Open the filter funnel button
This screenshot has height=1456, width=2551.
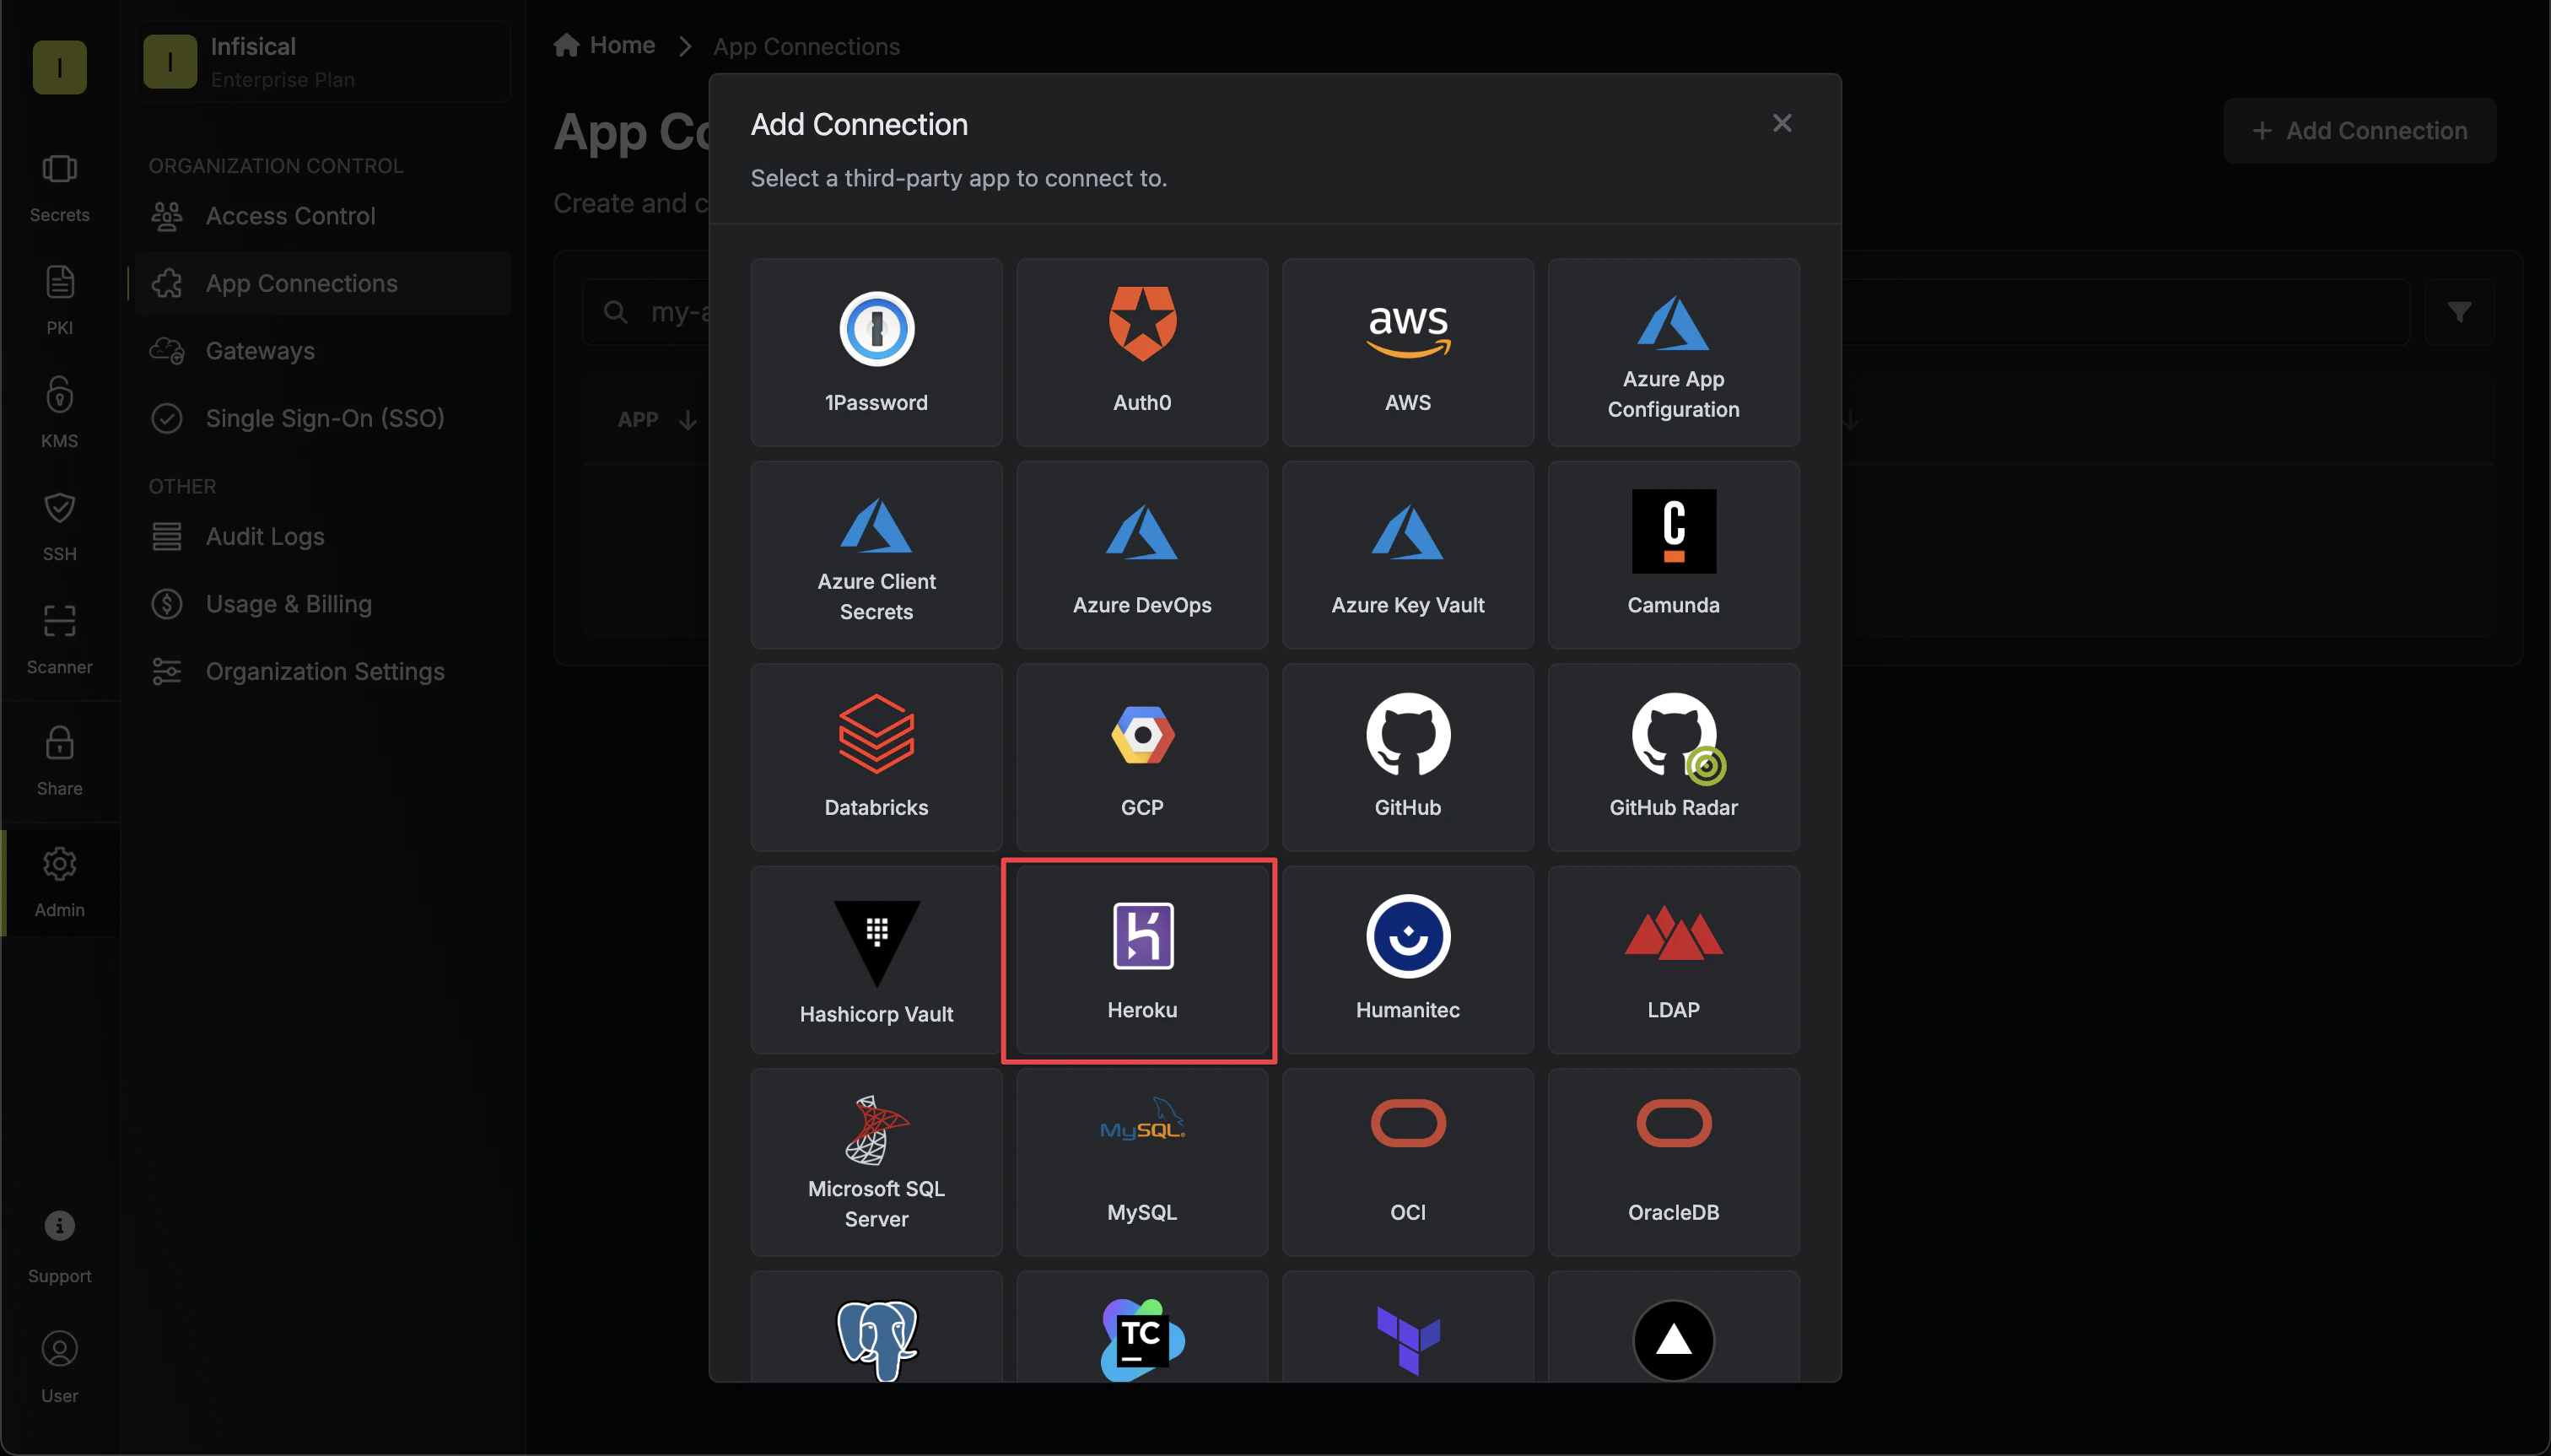click(x=2459, y=313)
